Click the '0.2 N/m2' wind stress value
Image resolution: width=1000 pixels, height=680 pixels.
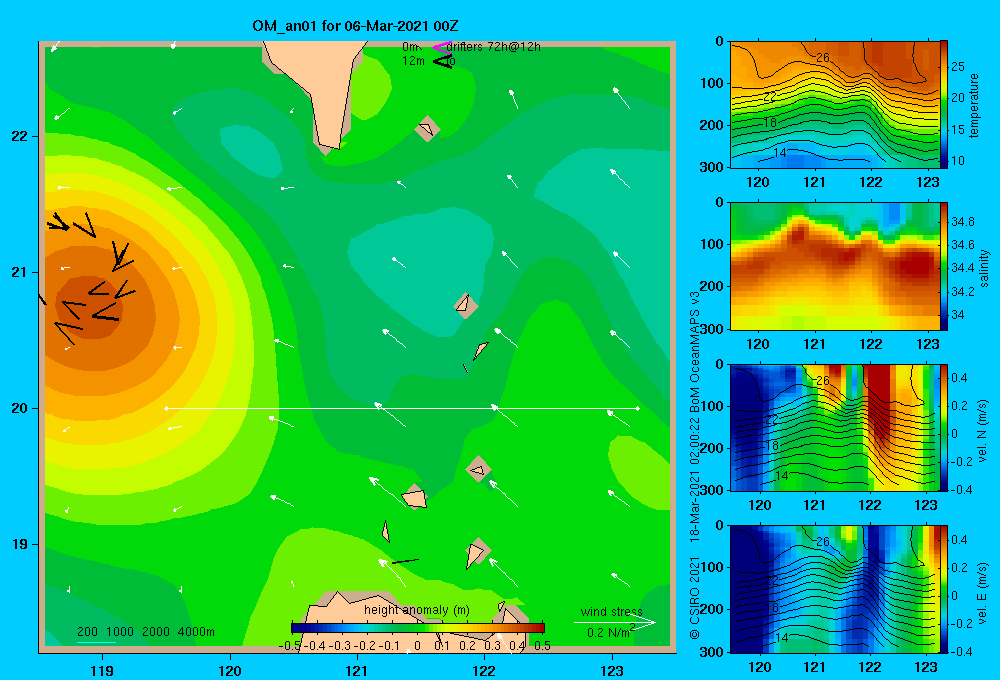[611, 632]
